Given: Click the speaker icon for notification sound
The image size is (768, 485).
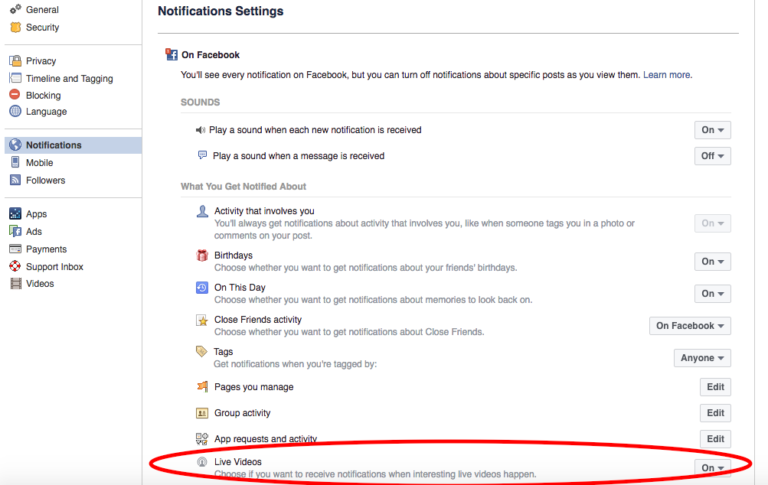Looking at the screenshot, I should point(200,130).
